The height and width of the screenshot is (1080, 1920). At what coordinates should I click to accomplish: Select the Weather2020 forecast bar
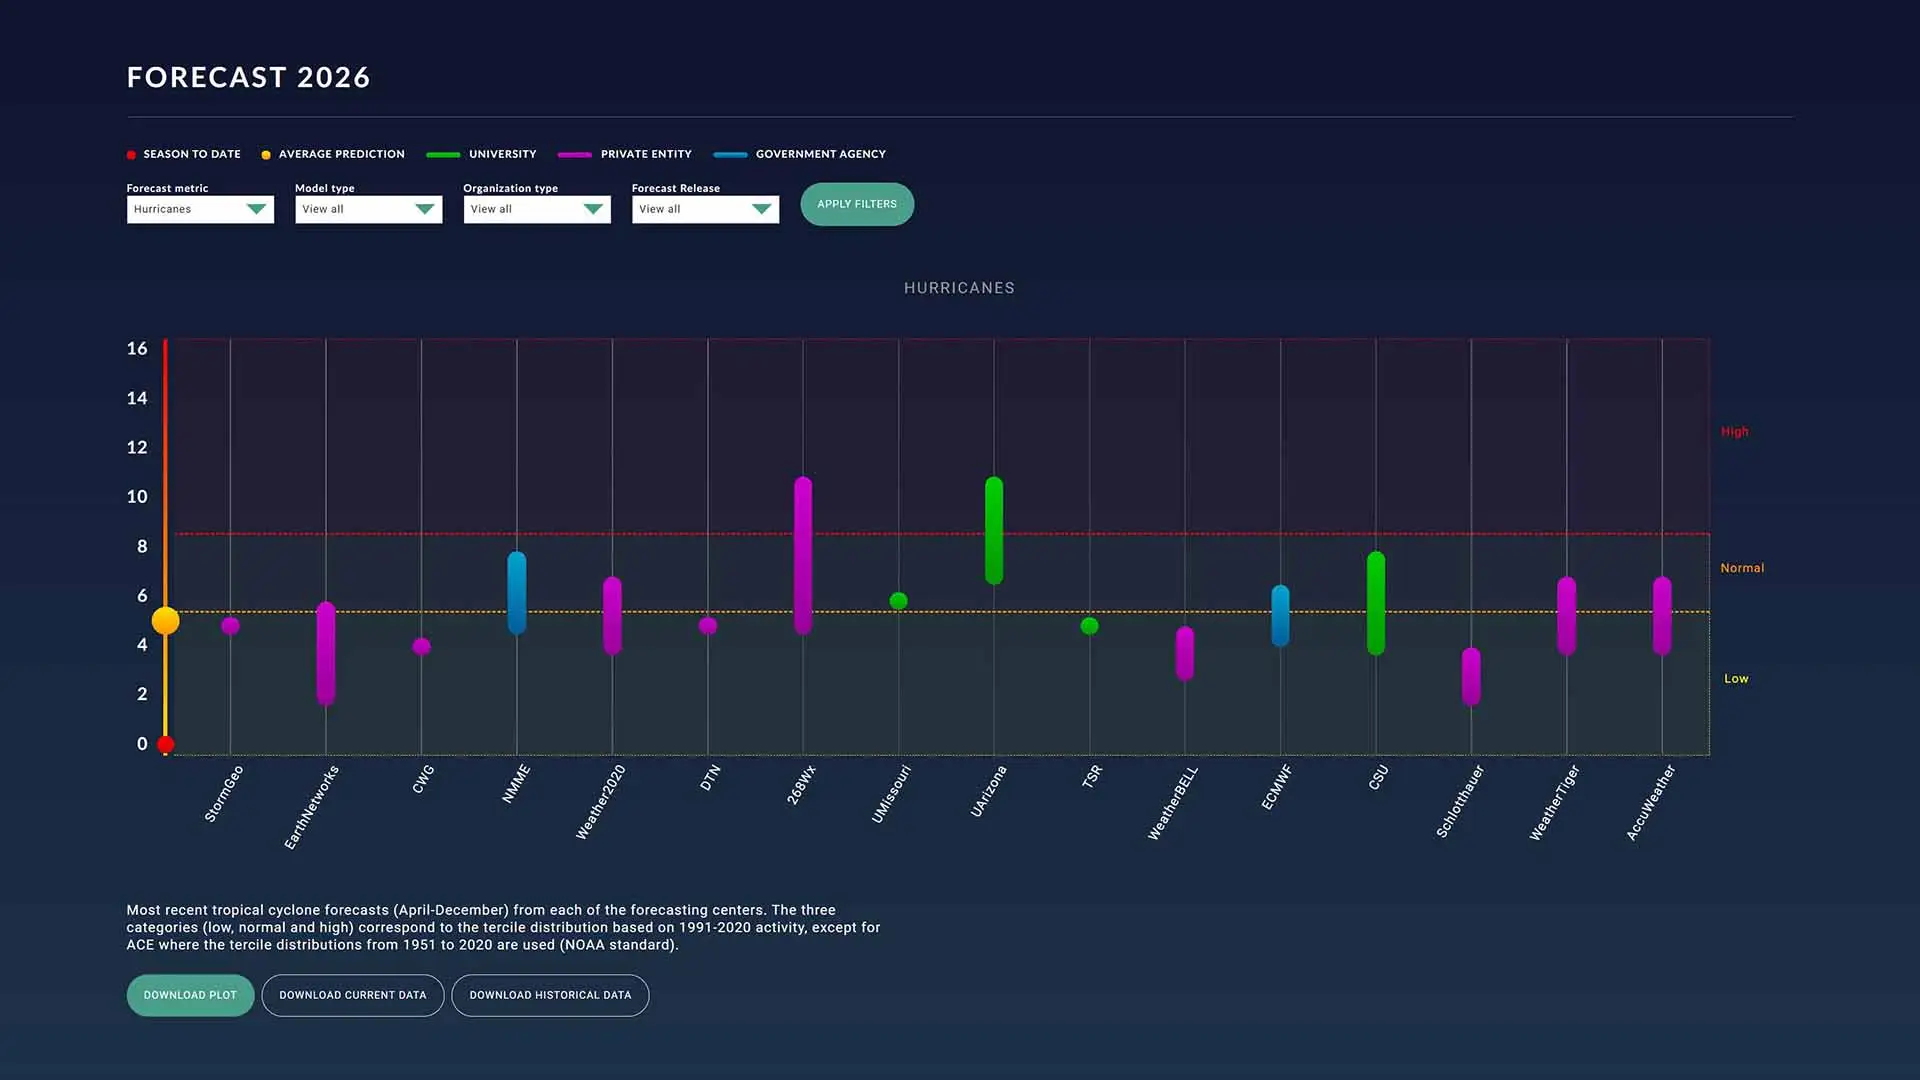click(612, 616)
